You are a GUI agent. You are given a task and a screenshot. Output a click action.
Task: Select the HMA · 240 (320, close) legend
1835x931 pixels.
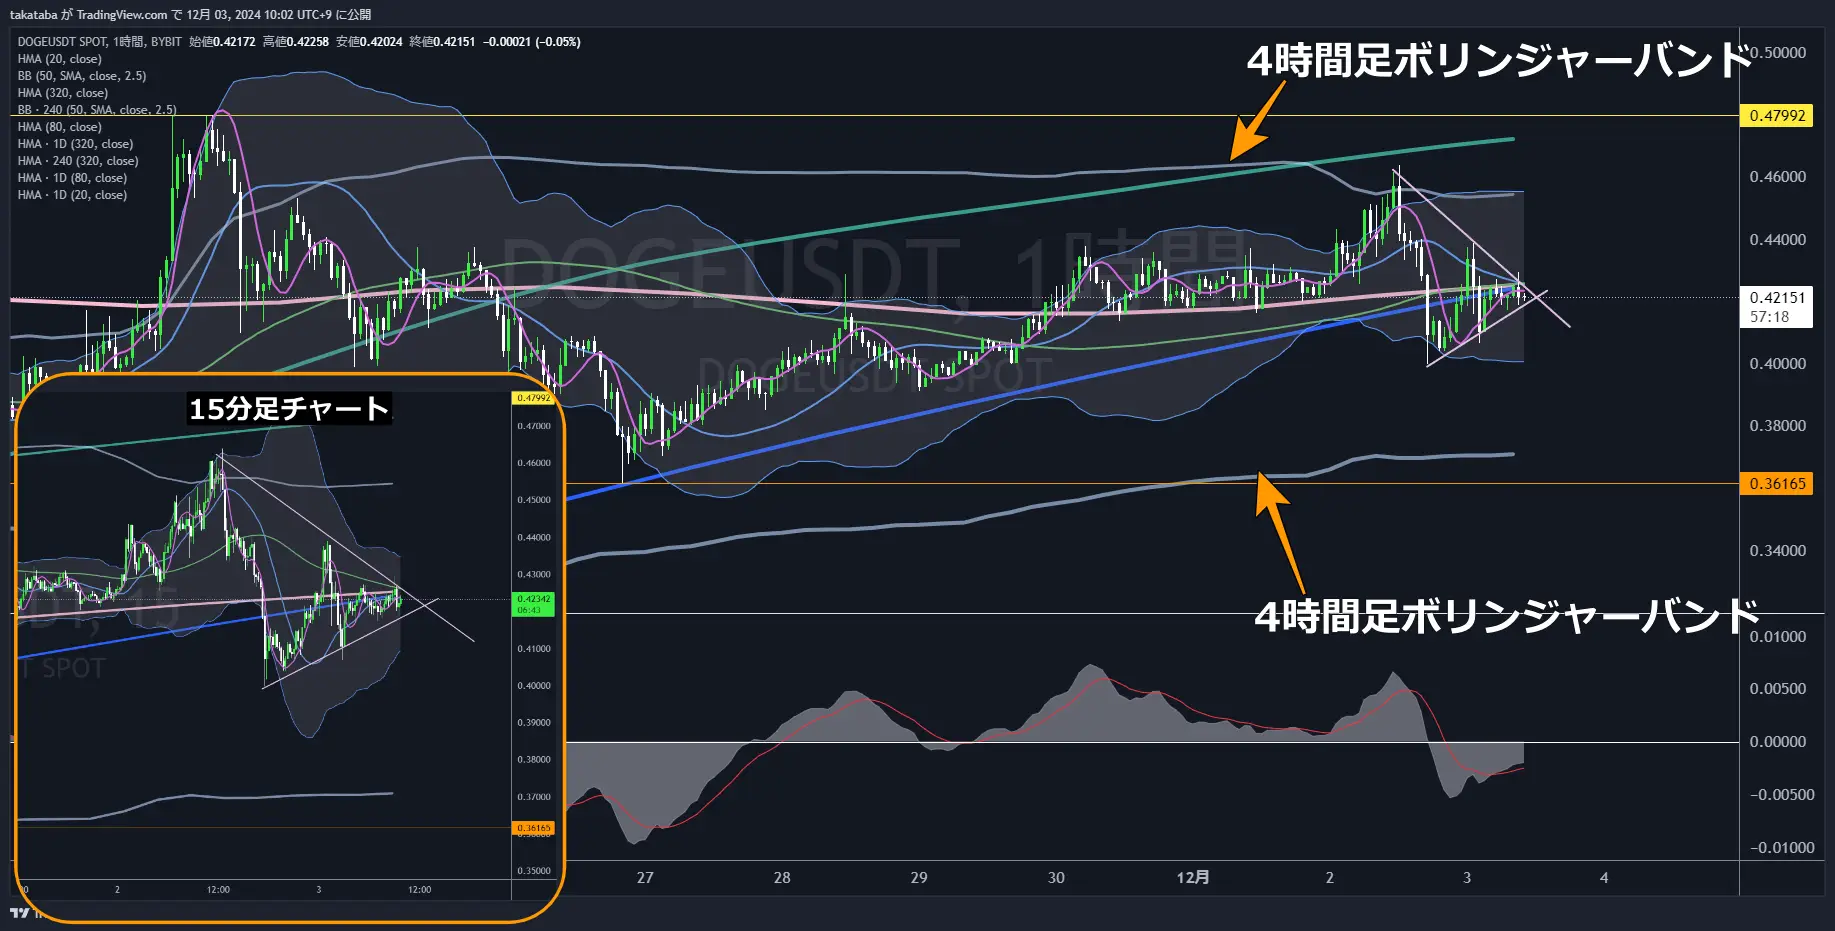click(x=77, y=161)
